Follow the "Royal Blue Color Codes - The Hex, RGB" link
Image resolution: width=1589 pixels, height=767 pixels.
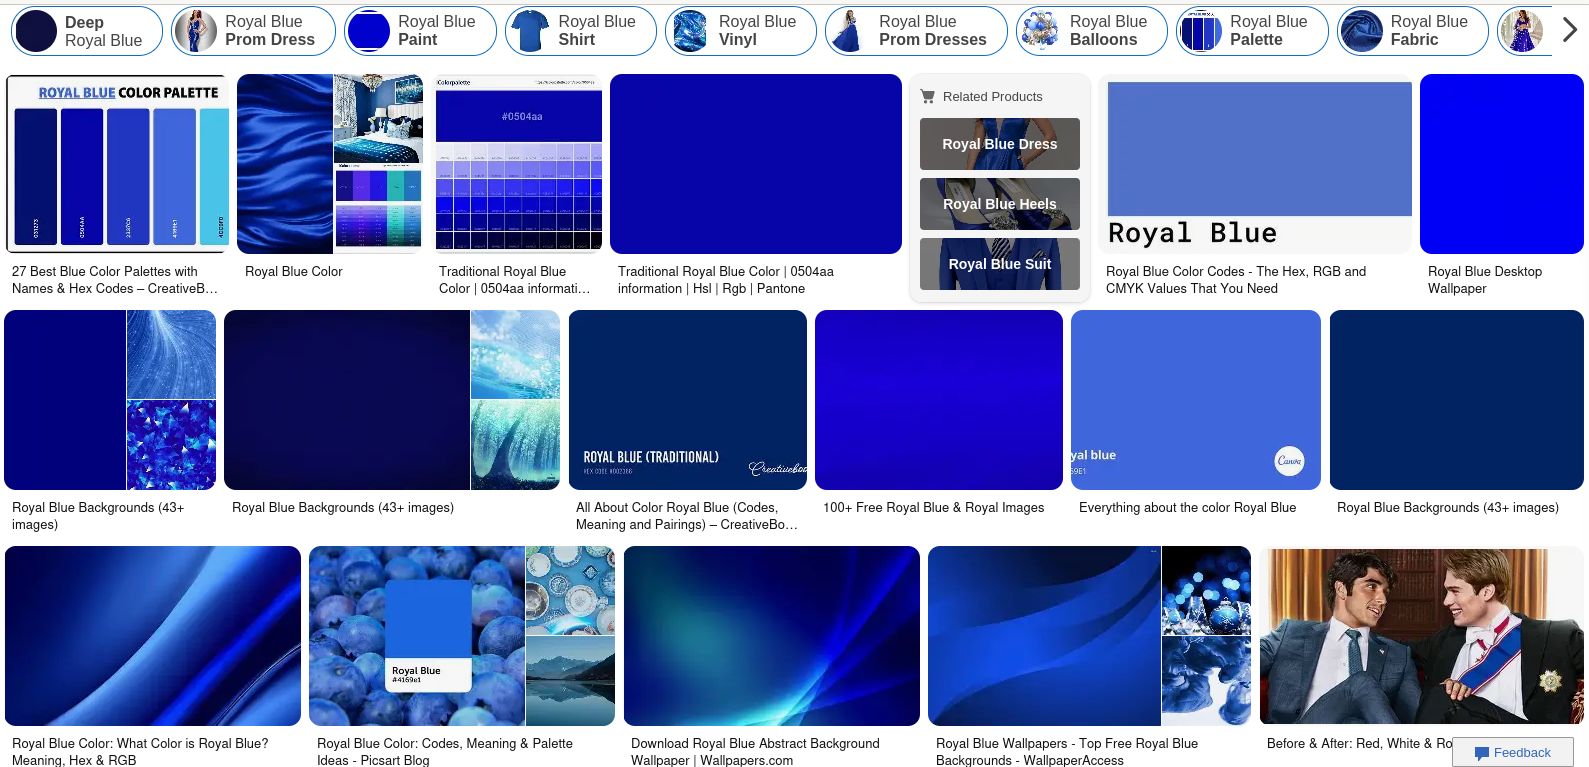click(x=1236, y=280)
